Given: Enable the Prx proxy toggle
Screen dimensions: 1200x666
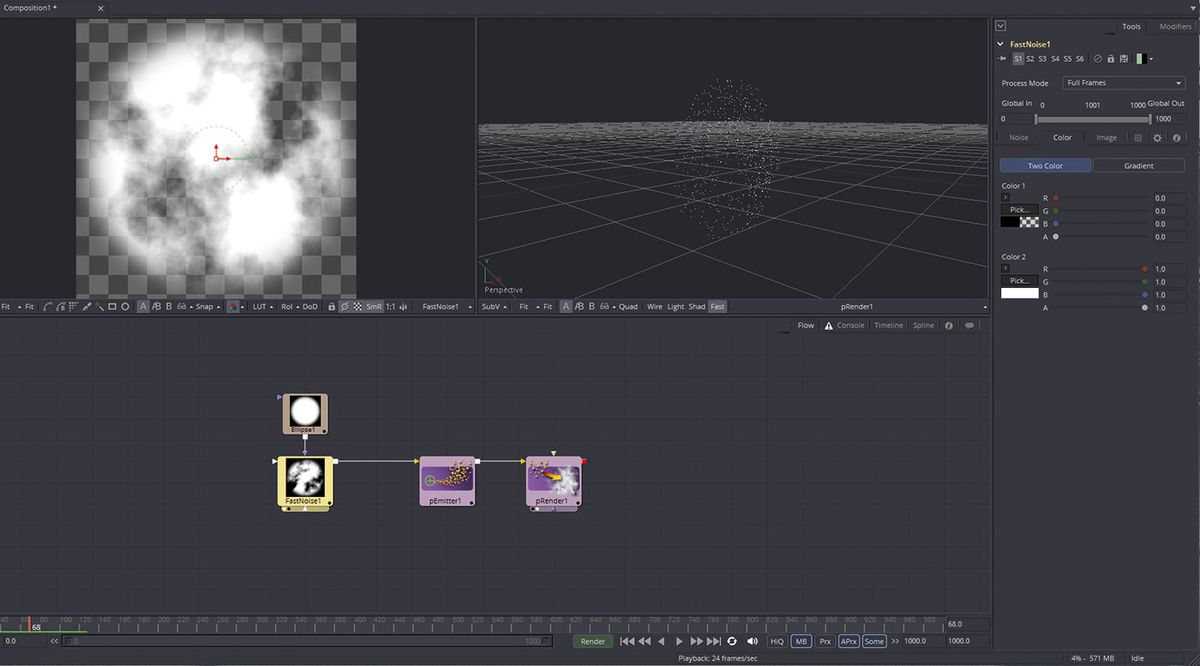Looking at the screenshot, I should [823, 641].
